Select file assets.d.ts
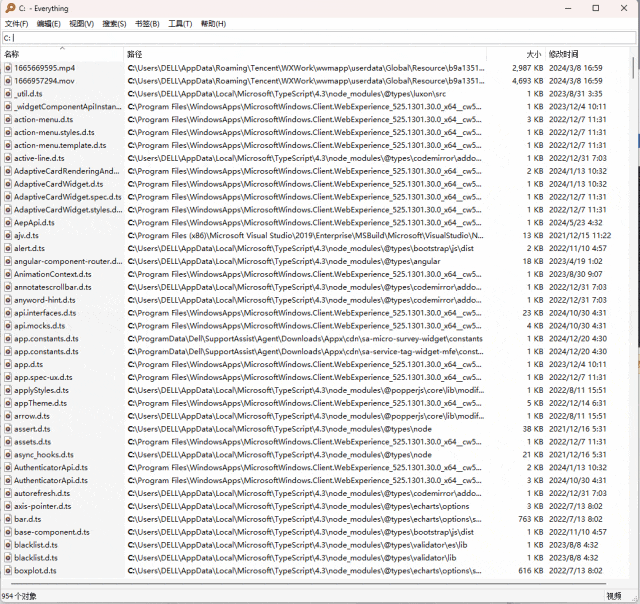Viewport: 640px width, 604px height. (33, 442)
